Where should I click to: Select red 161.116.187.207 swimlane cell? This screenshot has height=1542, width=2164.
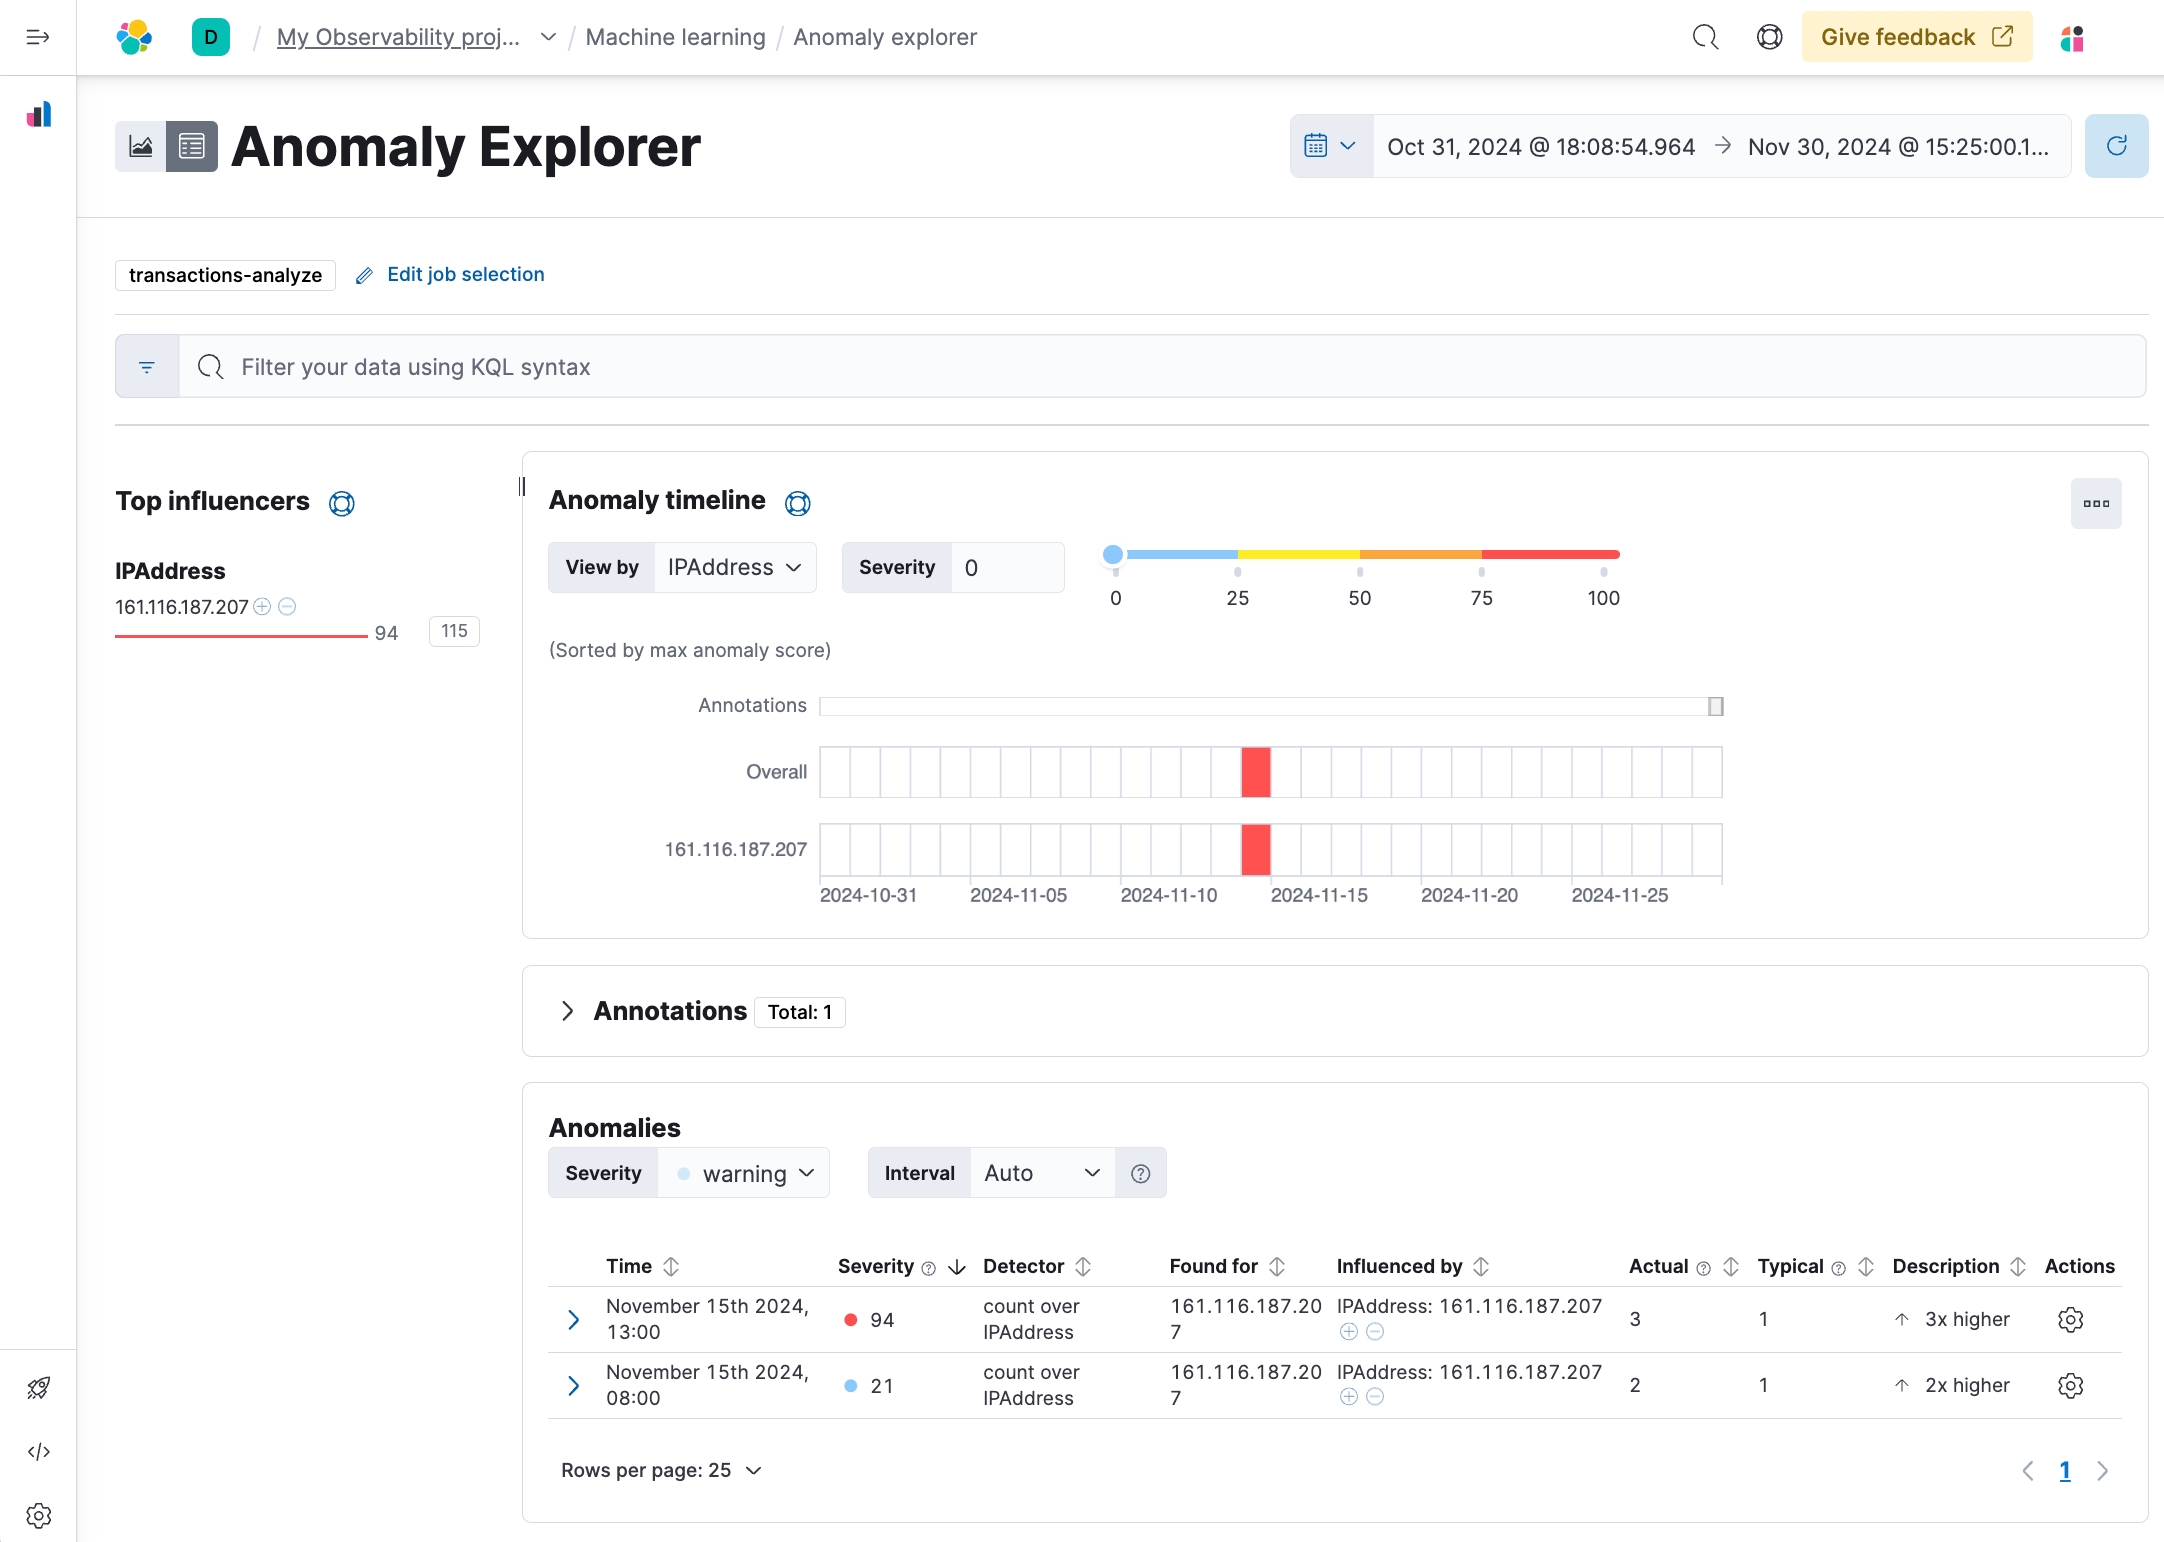pos(1256,849)
